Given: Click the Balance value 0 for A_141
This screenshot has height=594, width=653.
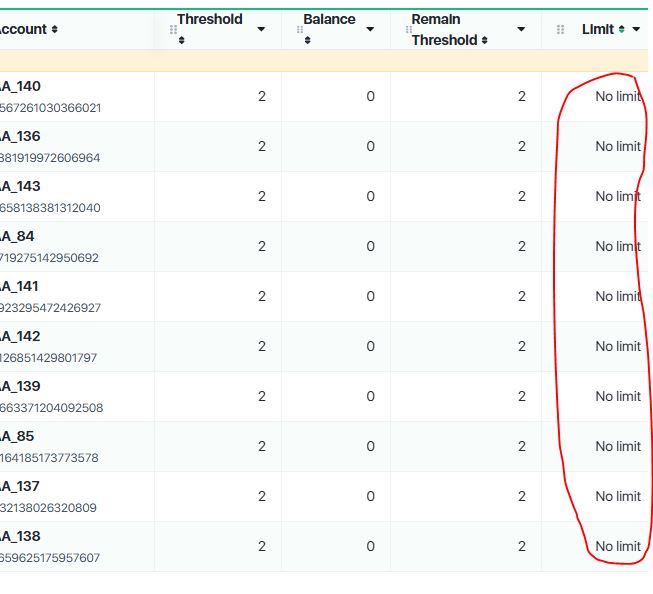Looking at the screenshot, I should click(371, 297).
